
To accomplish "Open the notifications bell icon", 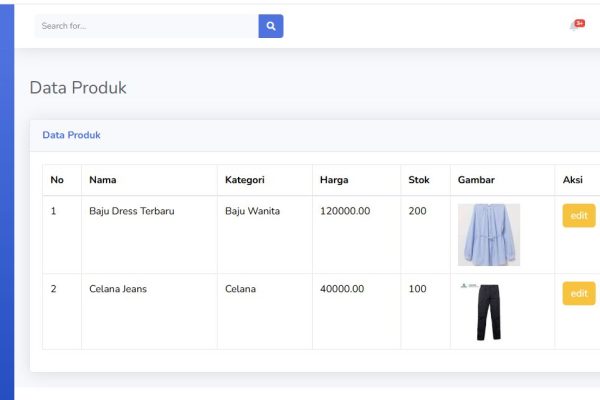I will (575, 26).
